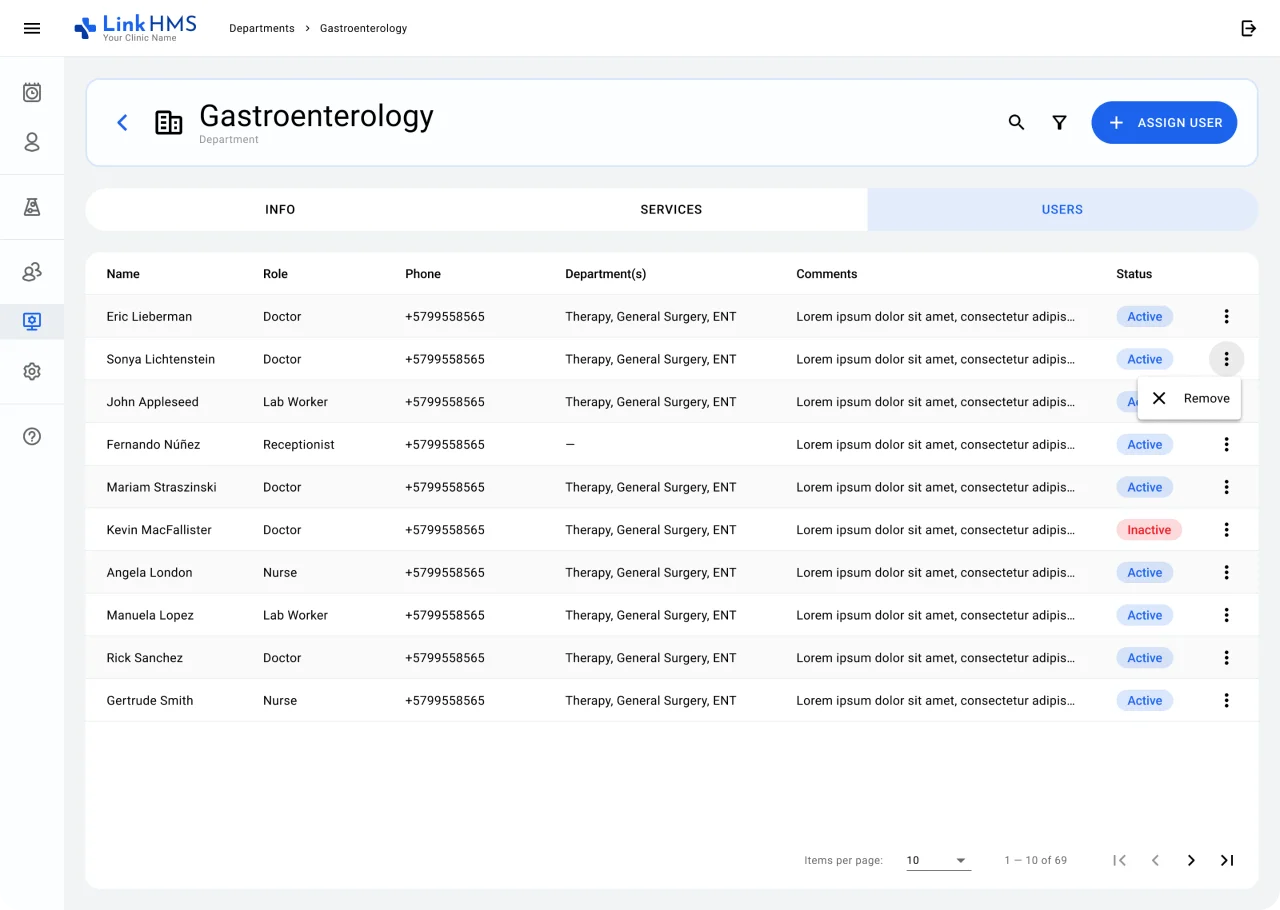Select the Mariam Straszinski name cell
This screenshot has width=1280, height=910.
(x=162, y=487)
